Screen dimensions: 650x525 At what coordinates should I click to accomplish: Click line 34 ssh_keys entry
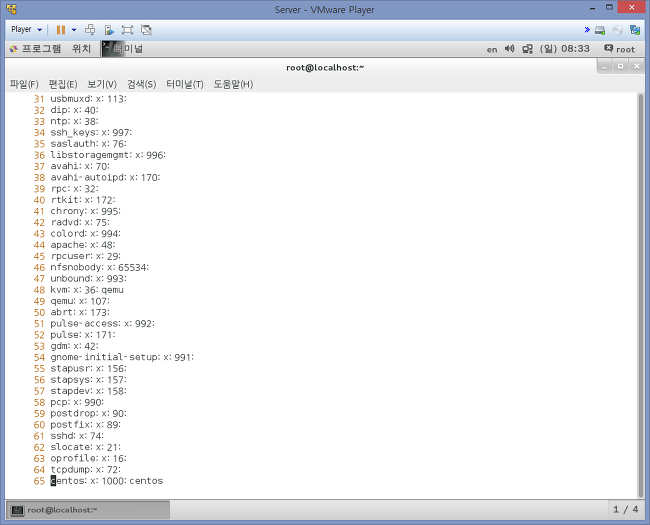tap(91, 132)
